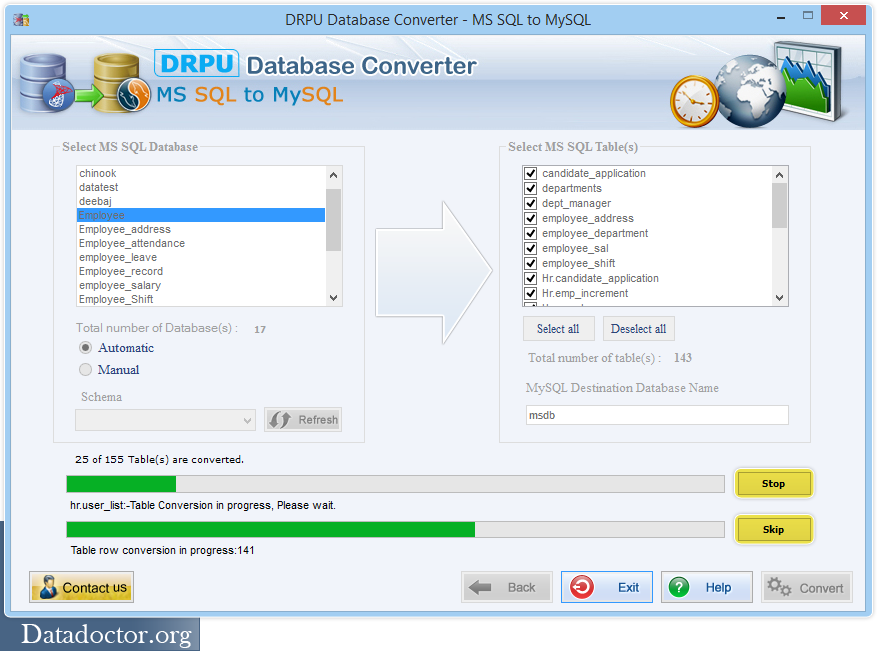The height and width of the screenshot is (651, 877).
Task: Click table list scroll up arrow
Action: [779, 175]
